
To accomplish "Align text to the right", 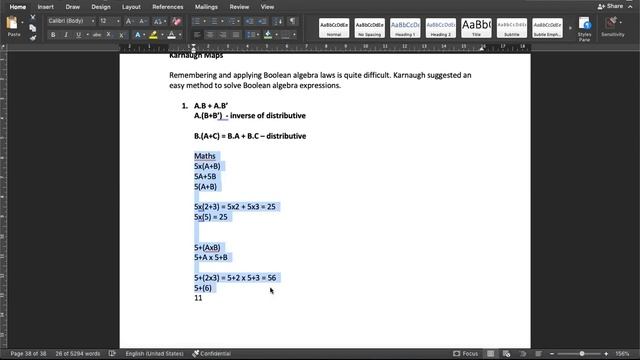I will tap(223, 35).
